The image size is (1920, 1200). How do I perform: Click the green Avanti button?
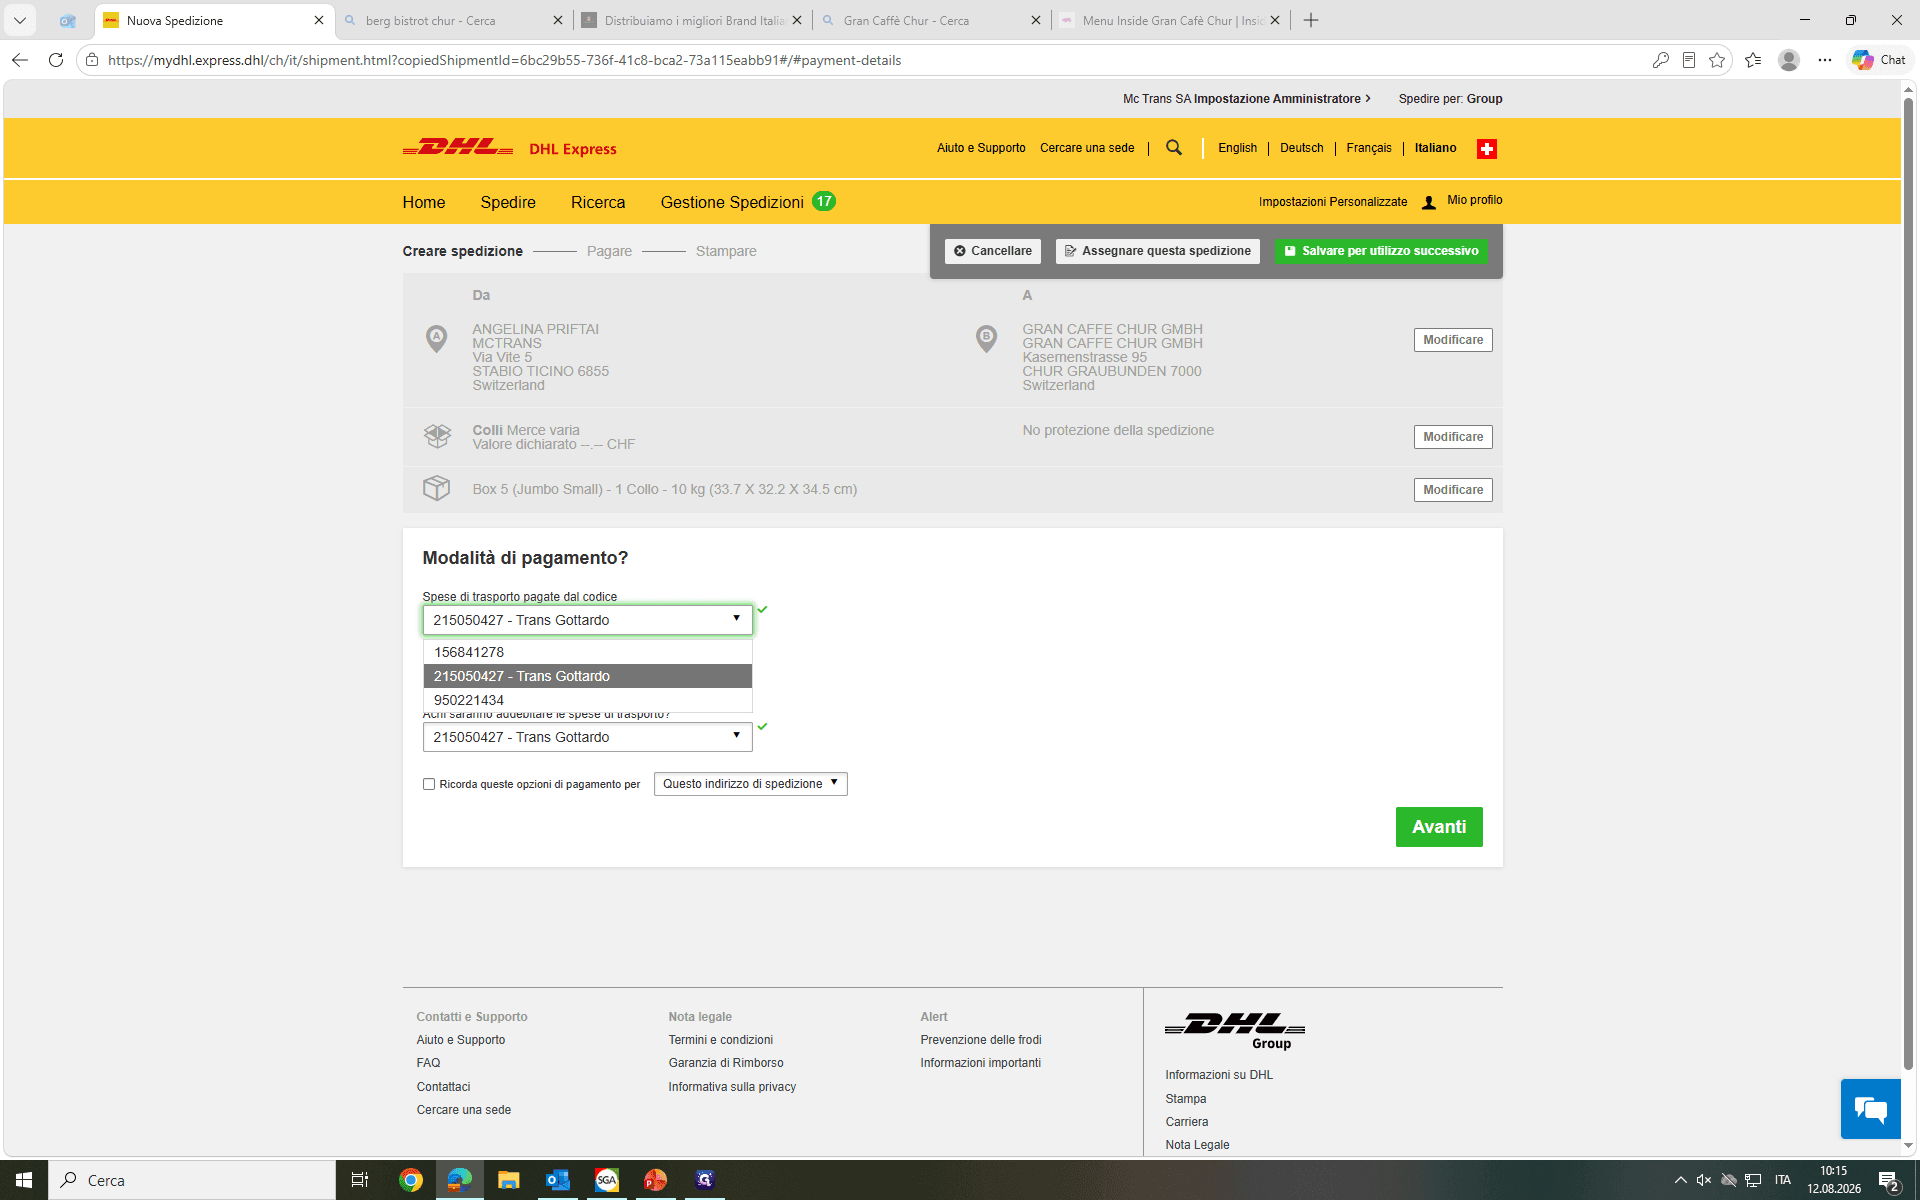[1439, 827]
